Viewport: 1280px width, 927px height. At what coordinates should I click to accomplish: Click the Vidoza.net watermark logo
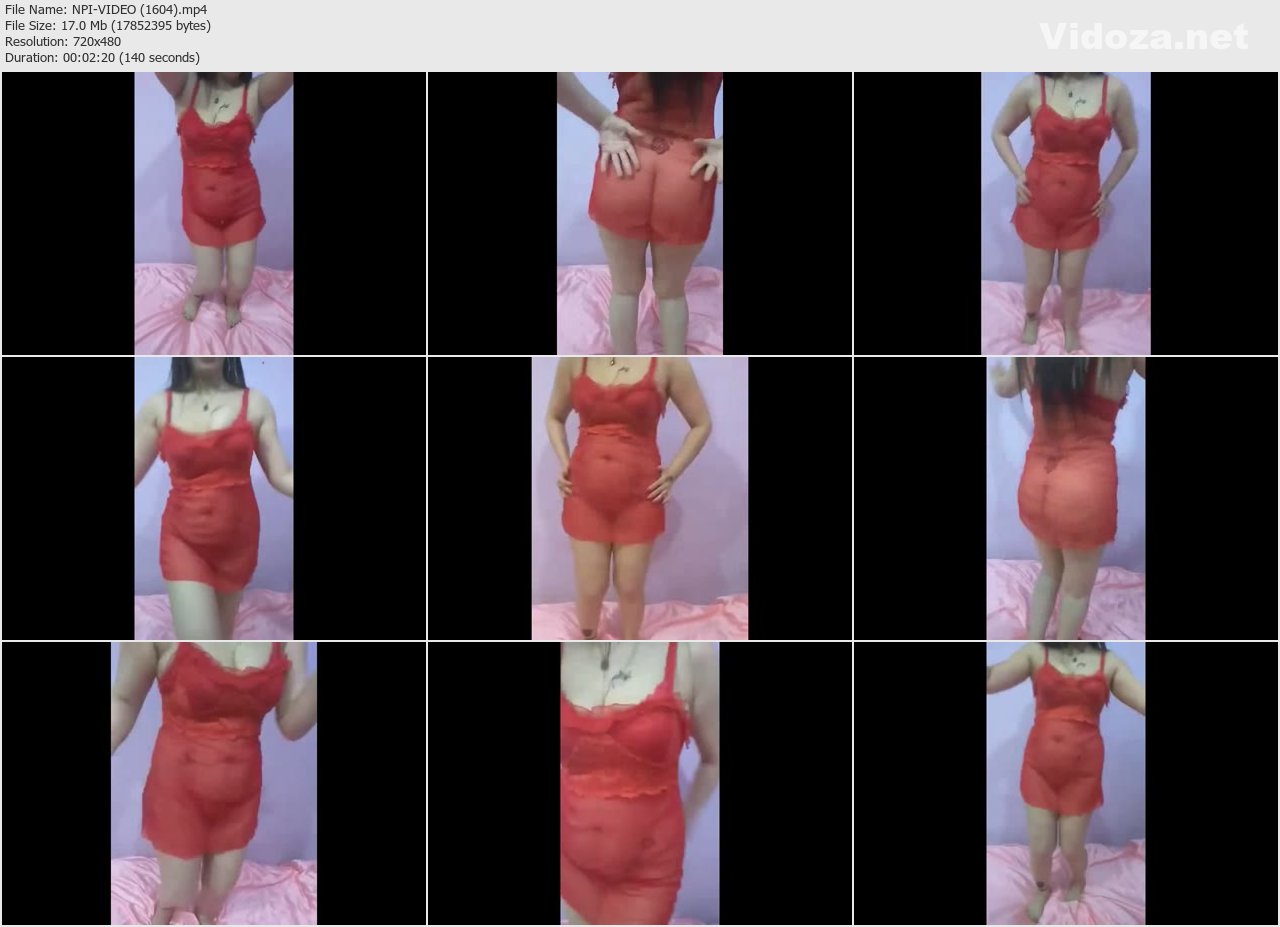click(x=1143, y=37)
